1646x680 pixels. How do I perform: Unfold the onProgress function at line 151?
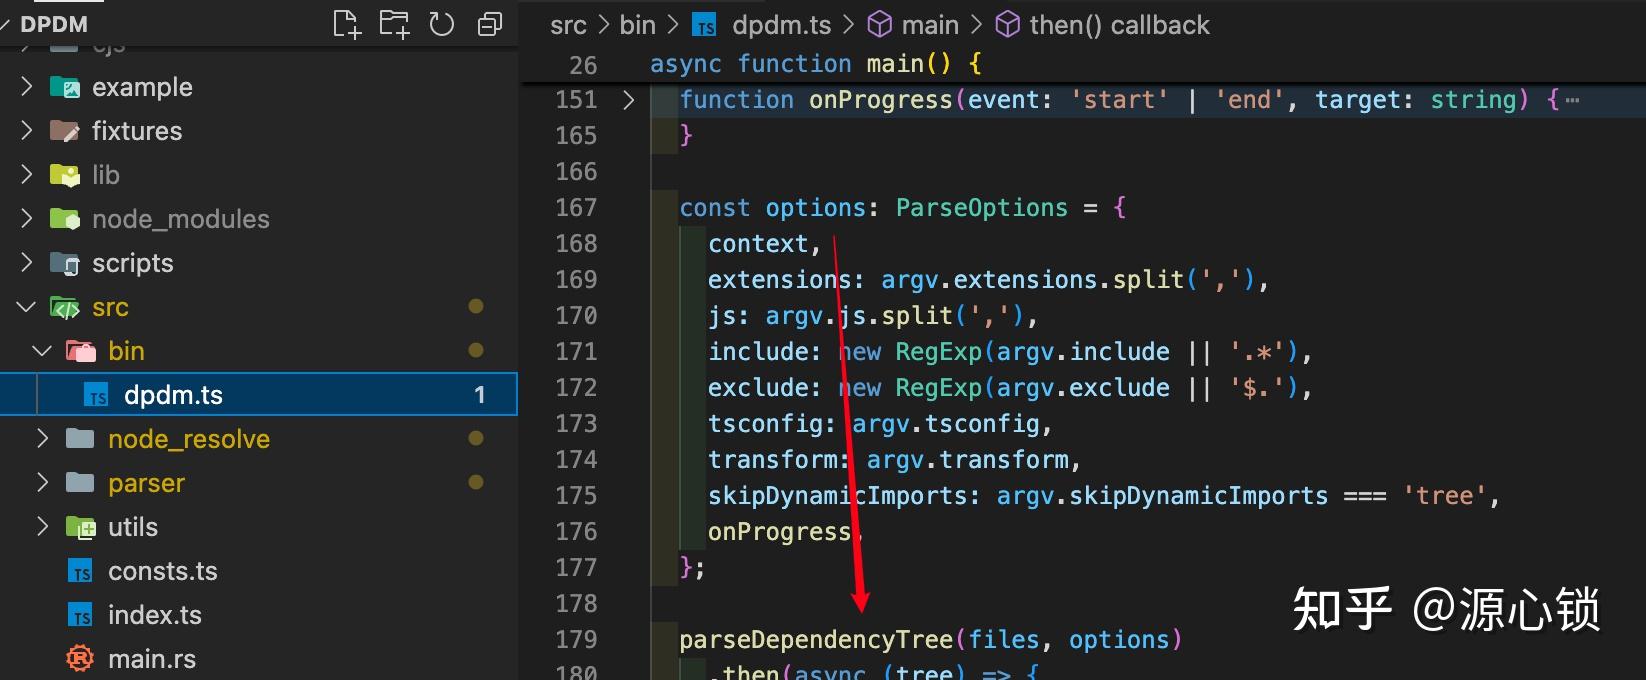(x=628, y=100)
